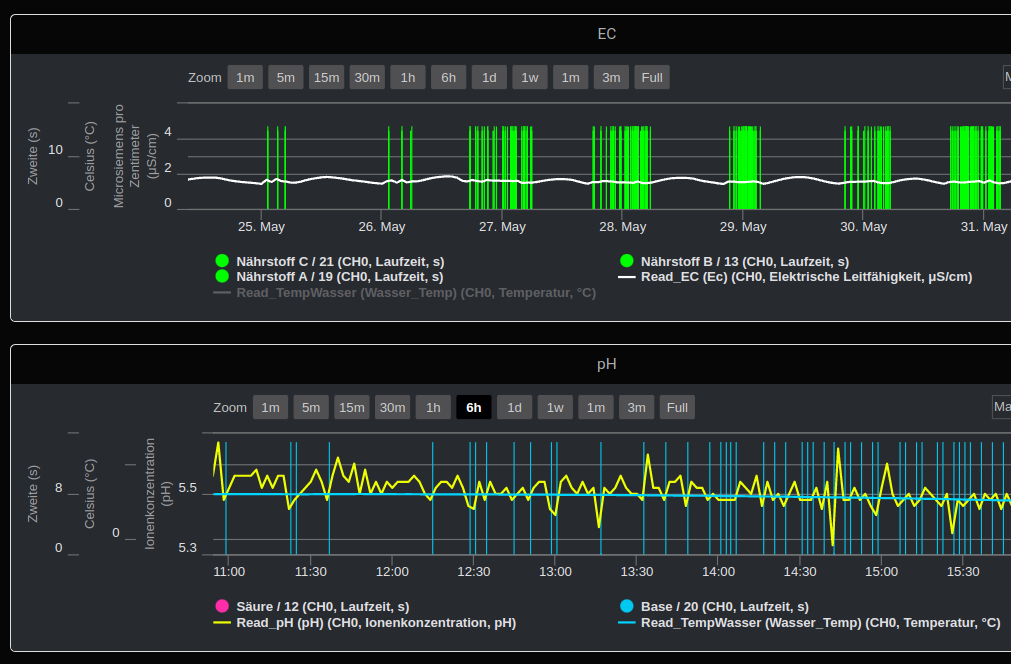
Task: Set EC chart zoom to 6h
Action: click(449, 78)
